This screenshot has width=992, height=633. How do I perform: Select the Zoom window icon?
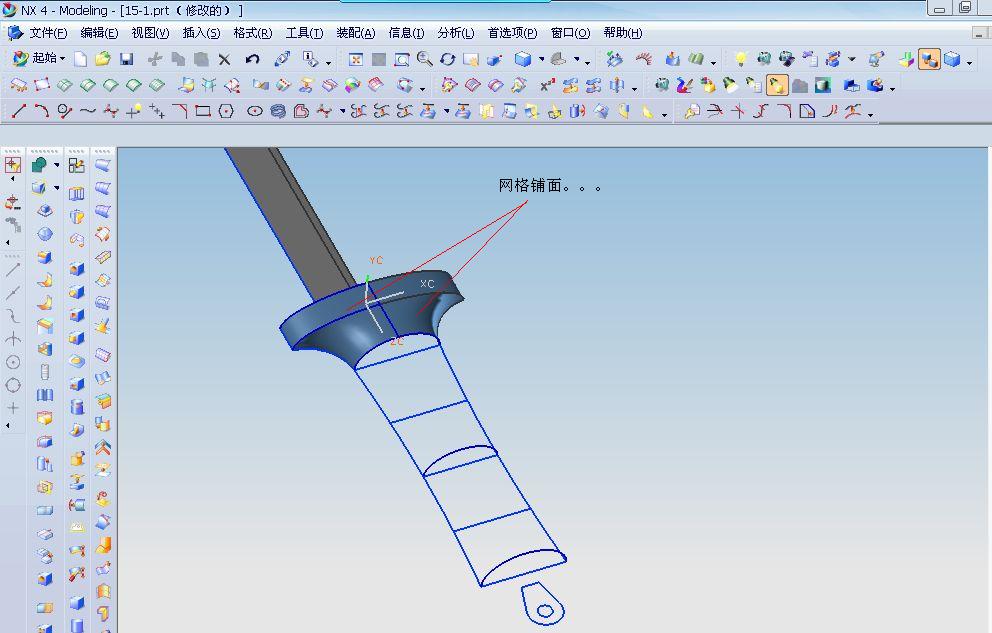(402, 59)
